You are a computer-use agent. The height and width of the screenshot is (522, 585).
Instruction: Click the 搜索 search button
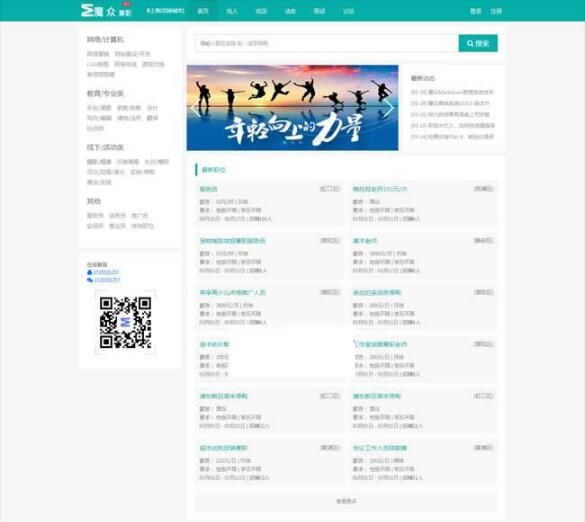coord(478,43)
